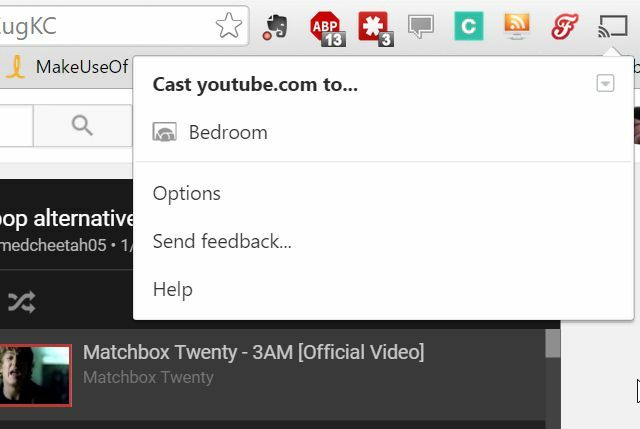This screenshot has height=429, width=640.
Task: Open the RSS feed extension icon
Action: 517,26
